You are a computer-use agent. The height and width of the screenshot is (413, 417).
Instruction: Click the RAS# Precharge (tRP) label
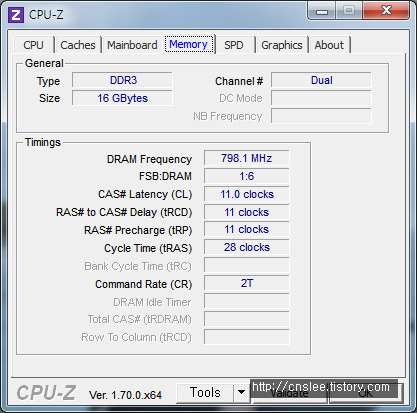click(138, 230)
